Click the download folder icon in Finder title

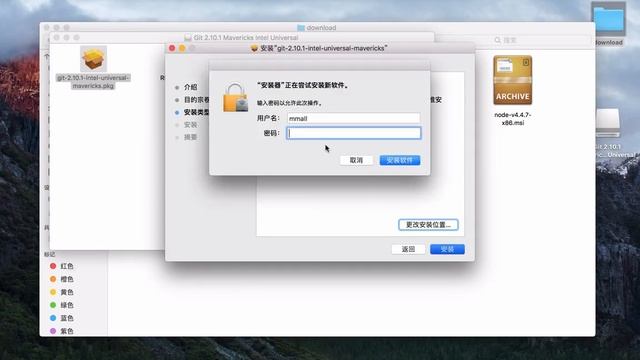301,28
